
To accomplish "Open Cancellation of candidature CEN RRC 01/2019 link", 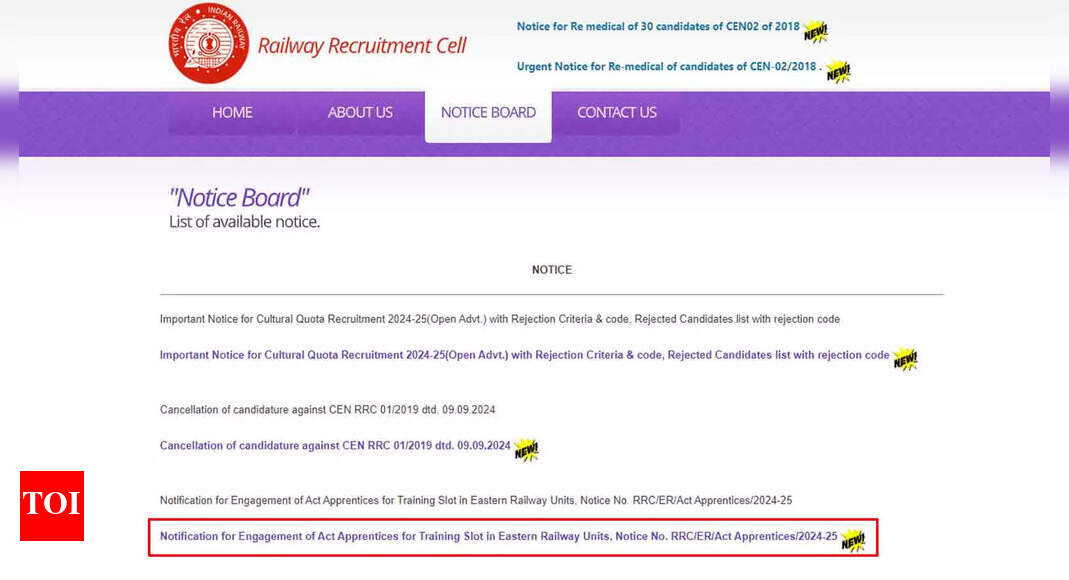I will click(333, 445).
